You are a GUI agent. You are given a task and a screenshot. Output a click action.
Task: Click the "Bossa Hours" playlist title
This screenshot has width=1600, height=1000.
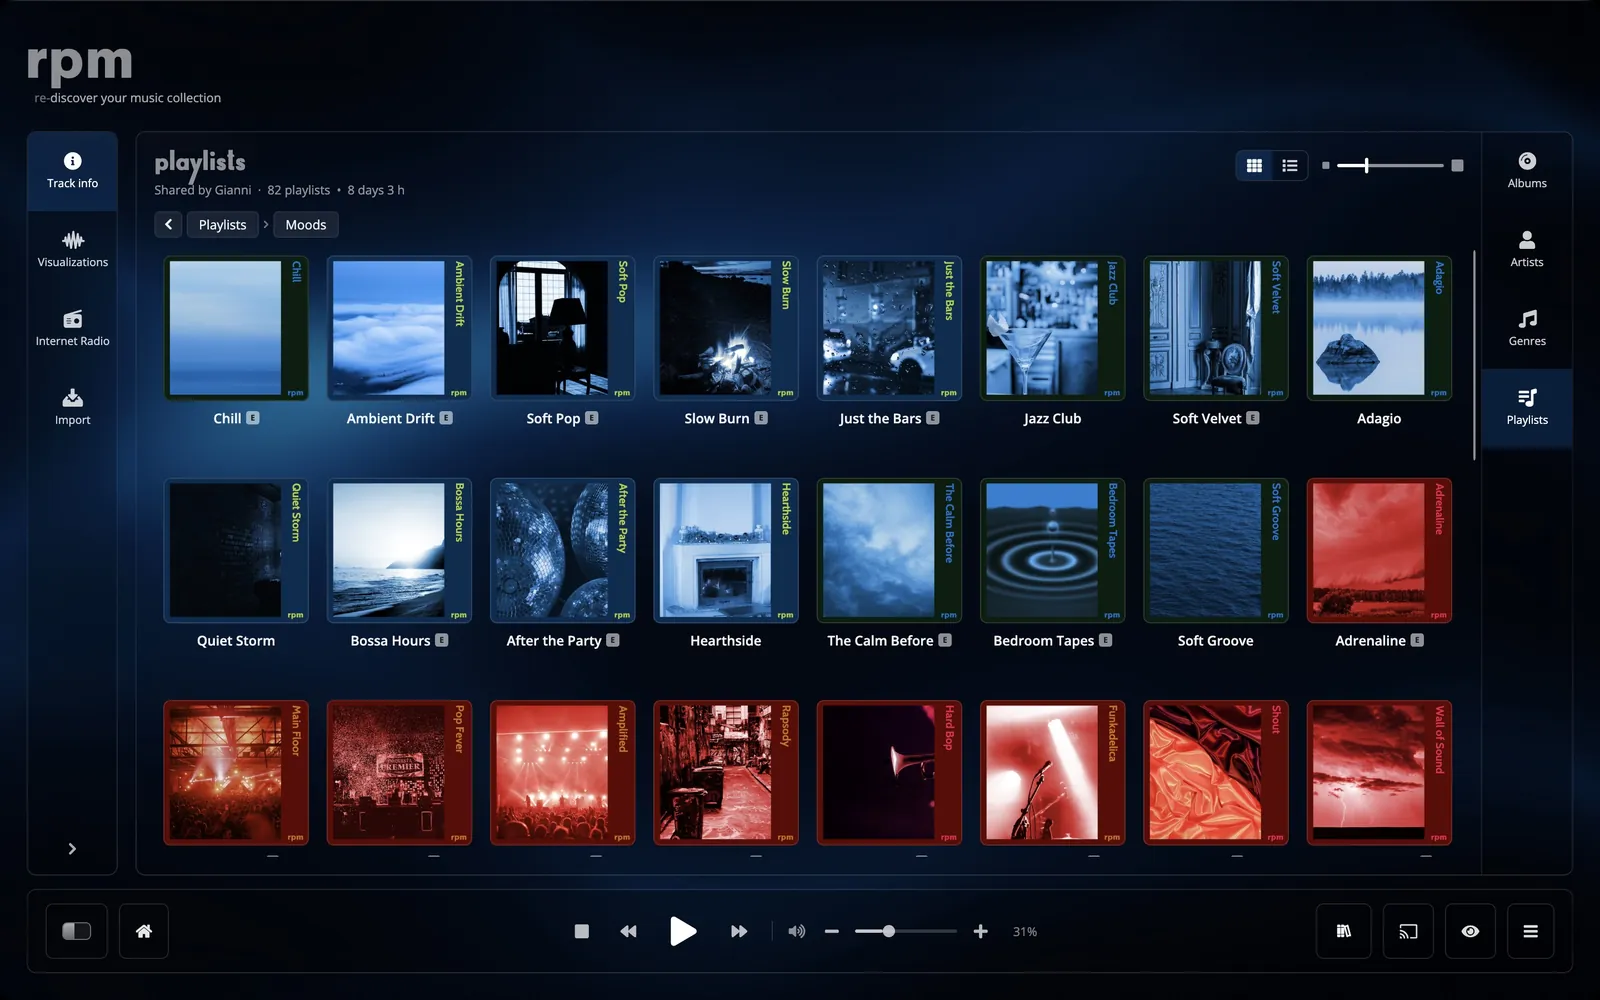(x=390, y=641)
